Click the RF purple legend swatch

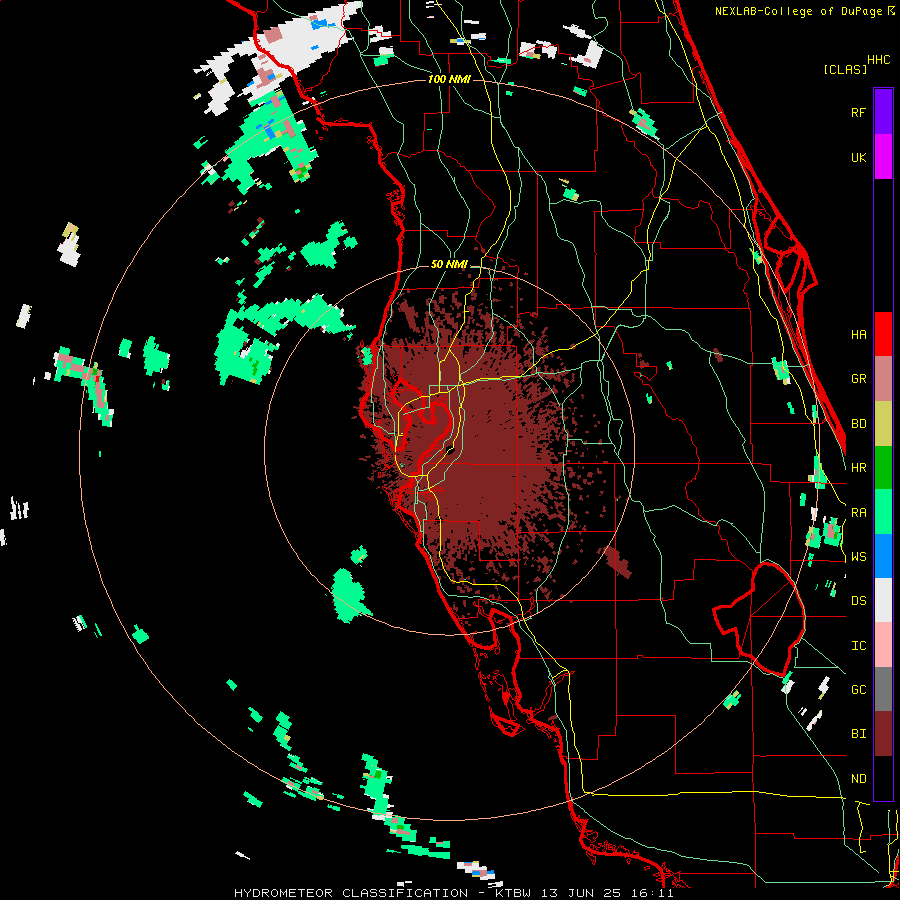(x=883, y=112)
